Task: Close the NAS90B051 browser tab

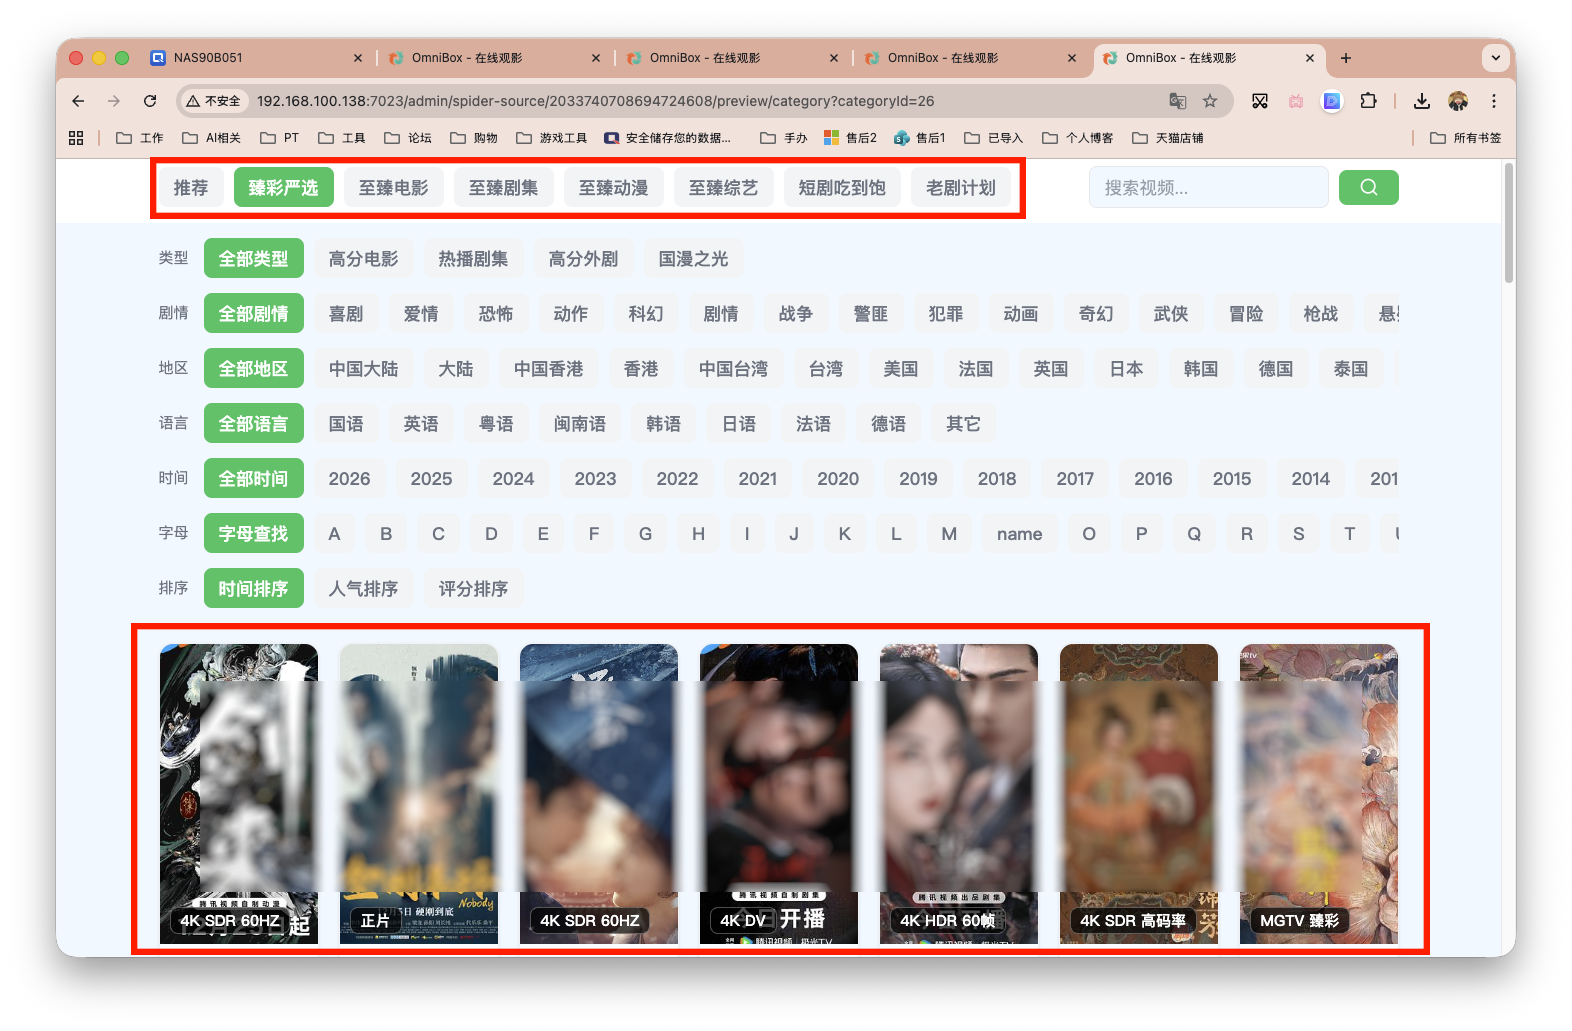Action: (x=358, y=58)
